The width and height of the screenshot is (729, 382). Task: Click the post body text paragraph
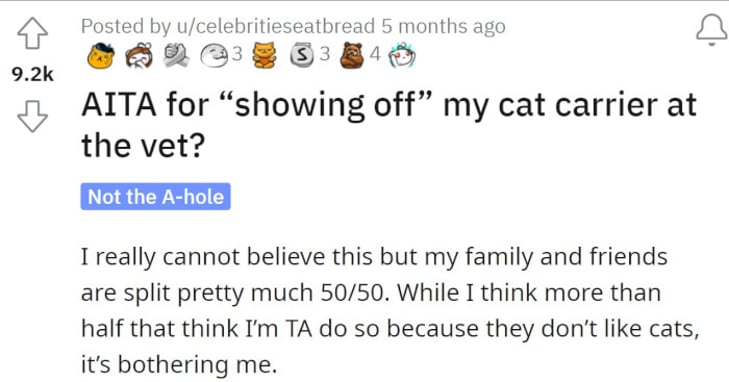pos(390,310)
